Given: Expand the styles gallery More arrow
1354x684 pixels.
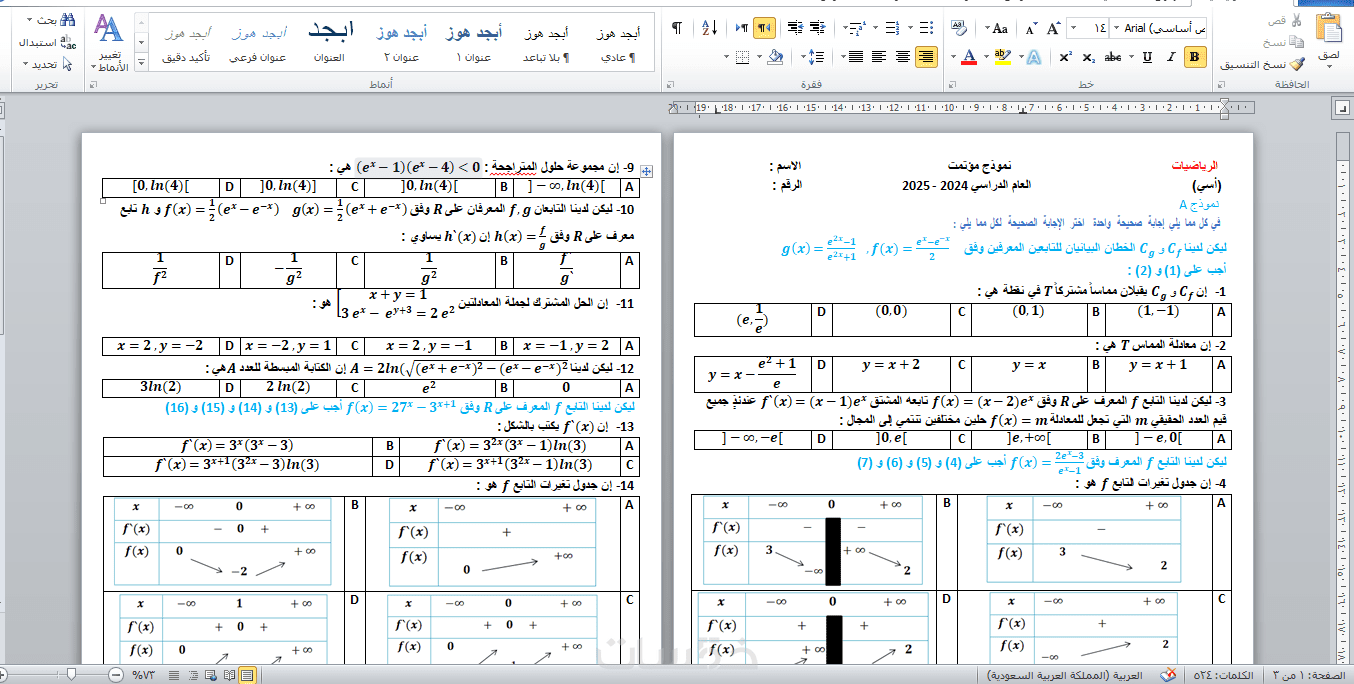Looking at the screenshot, I should pos(141,62).
